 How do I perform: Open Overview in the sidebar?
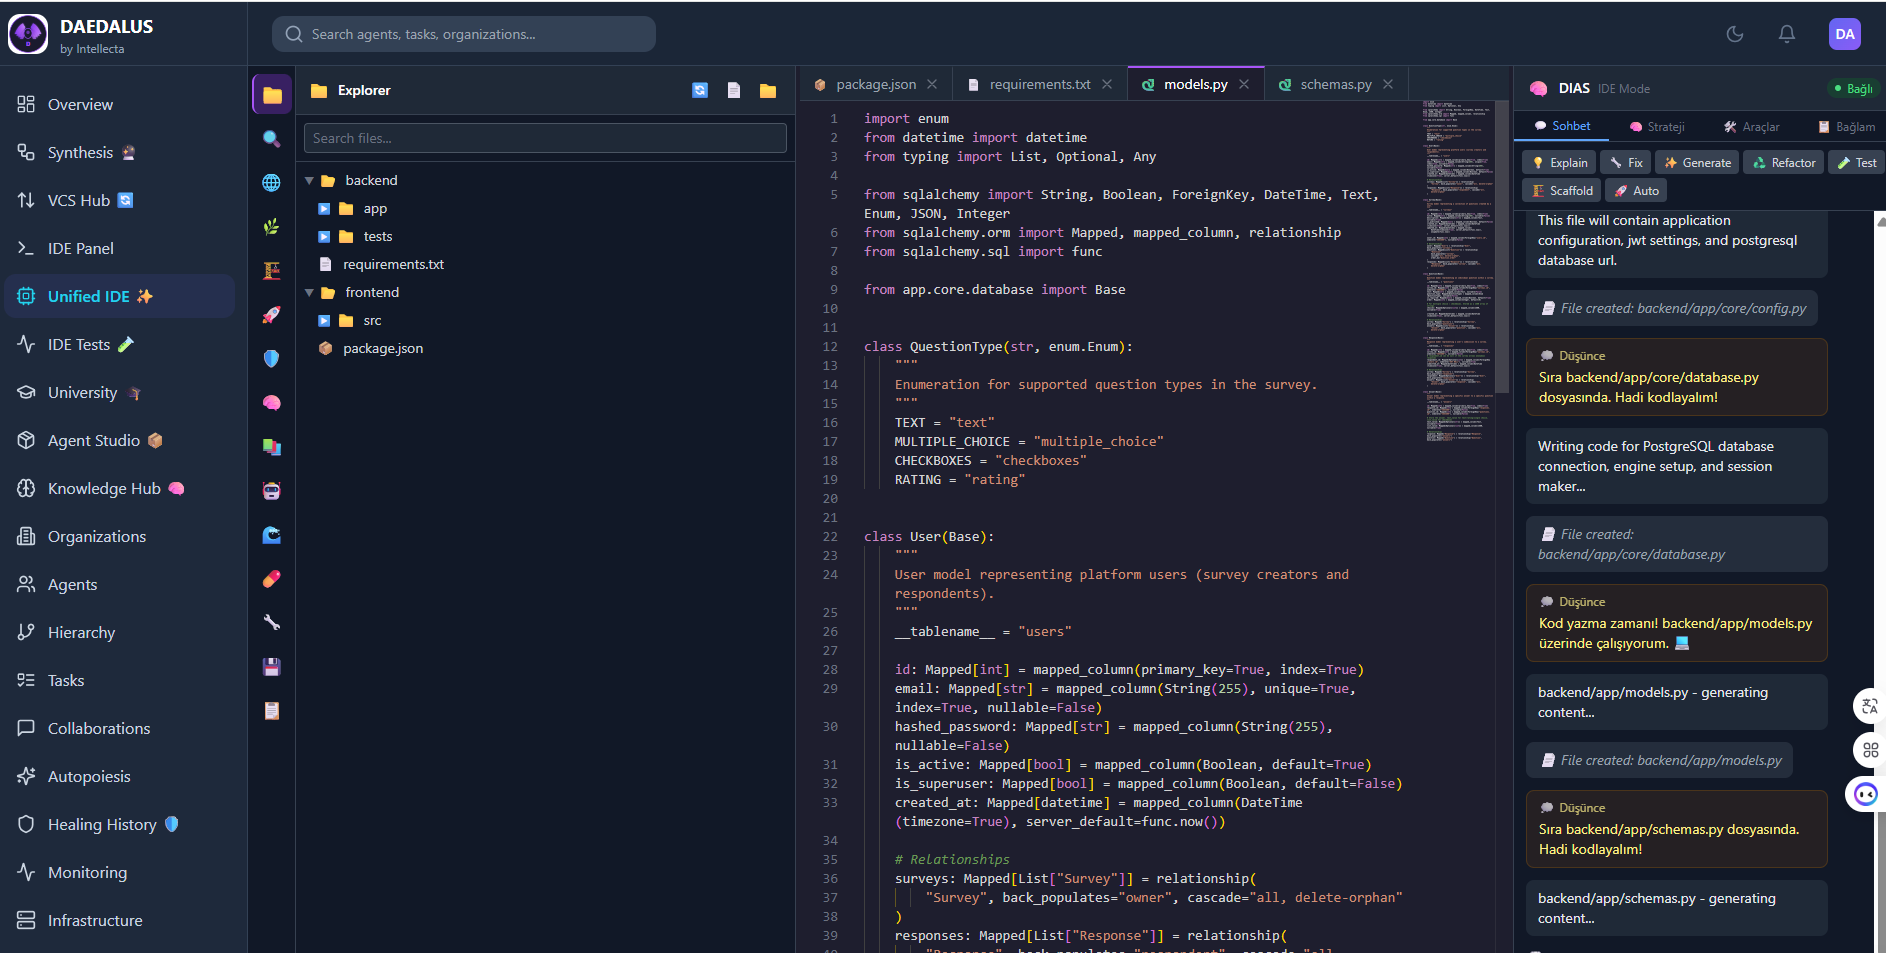(120, 104)
